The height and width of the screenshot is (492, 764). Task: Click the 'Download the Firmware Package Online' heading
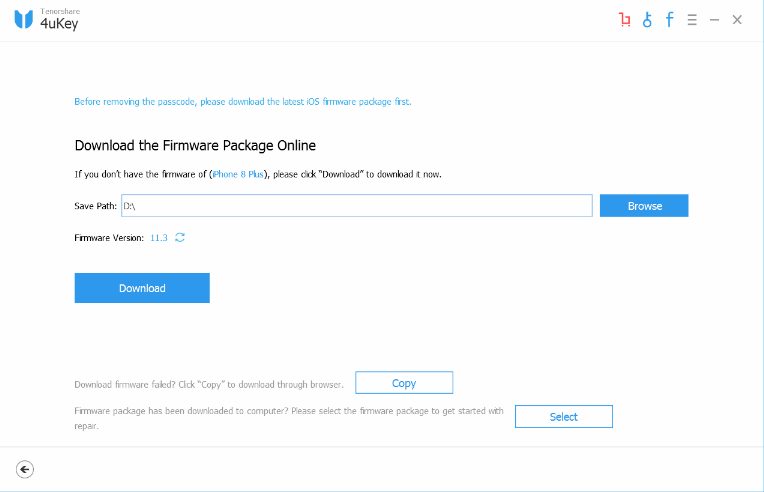[195, 146]
